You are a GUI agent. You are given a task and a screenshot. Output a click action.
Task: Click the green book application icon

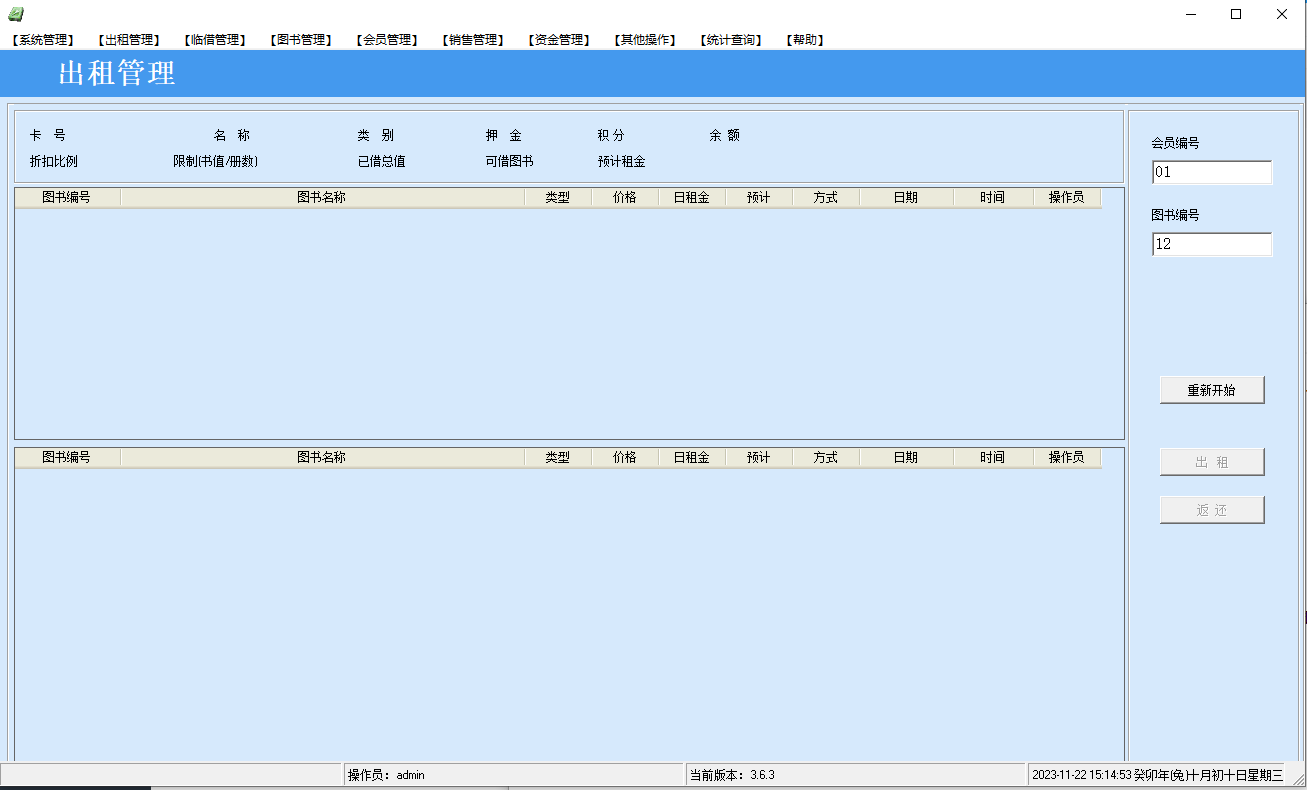15,14
